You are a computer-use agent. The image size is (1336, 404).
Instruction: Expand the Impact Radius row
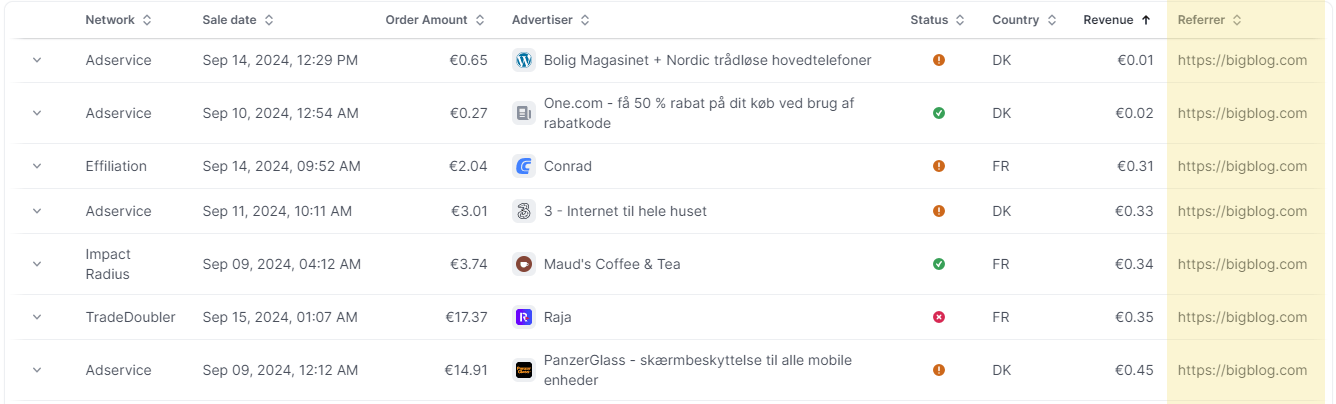click(37, 264)
